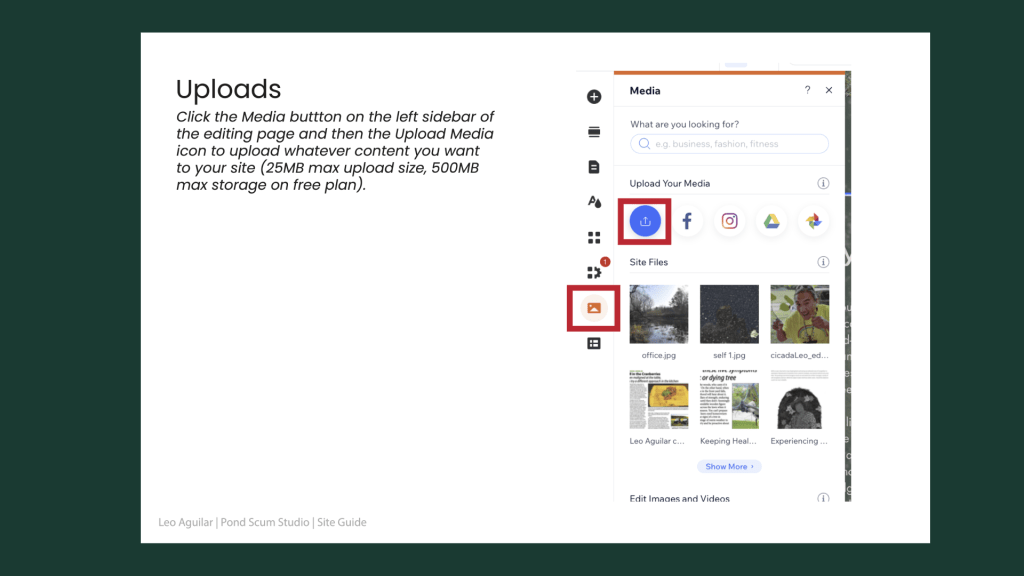Select the Media button in left sidebar

pyautogui.click(x=594, y=308)
